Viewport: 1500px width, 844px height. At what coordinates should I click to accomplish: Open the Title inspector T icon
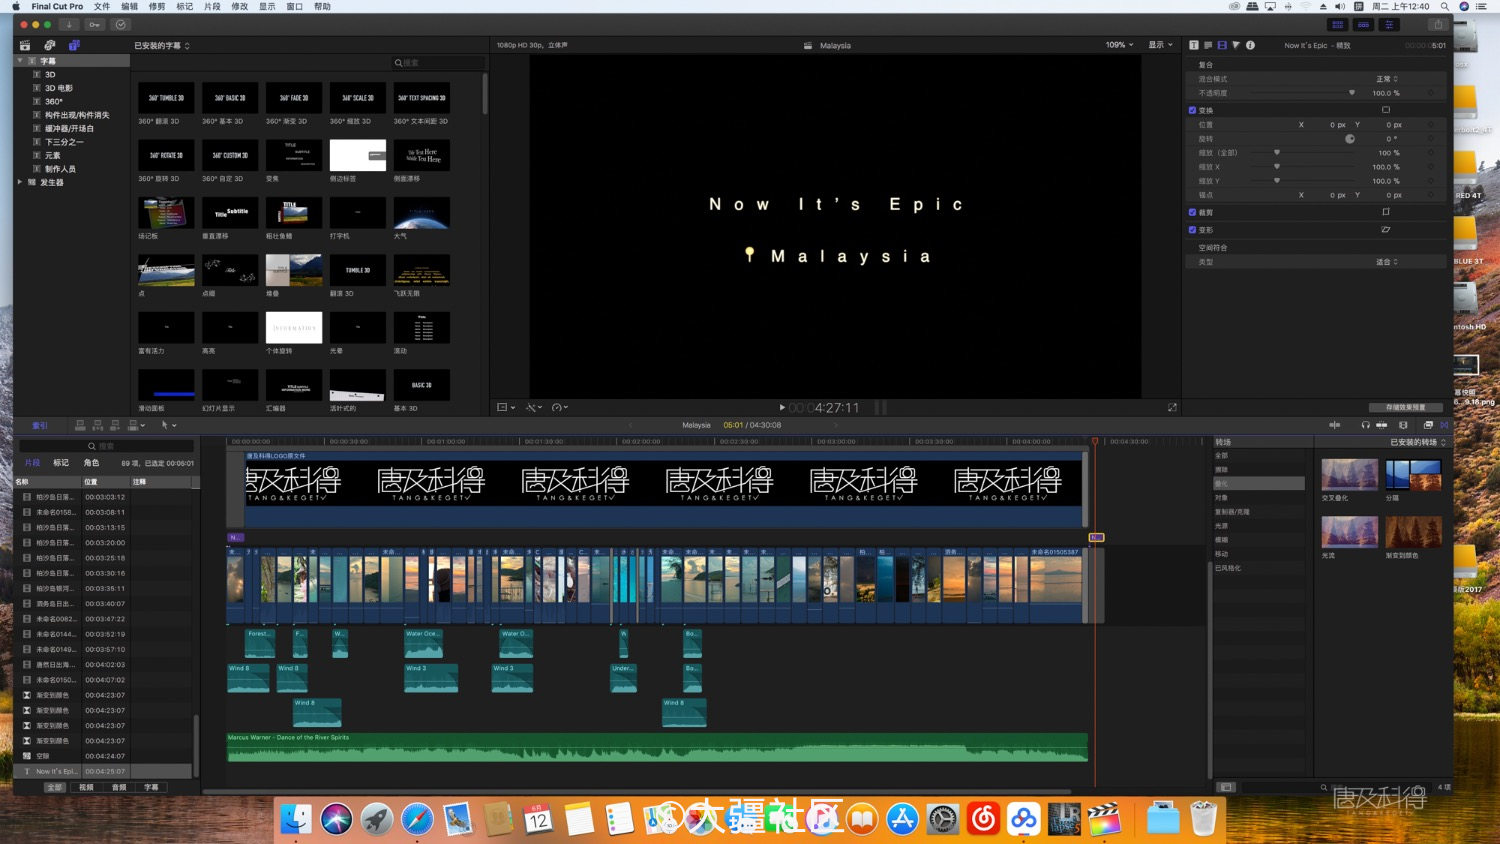point(1194,45)
